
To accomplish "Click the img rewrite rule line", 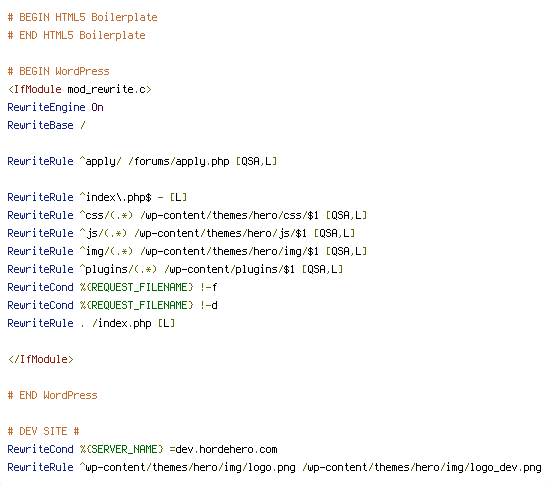I will pyautogui.click(x=187, y=251).
